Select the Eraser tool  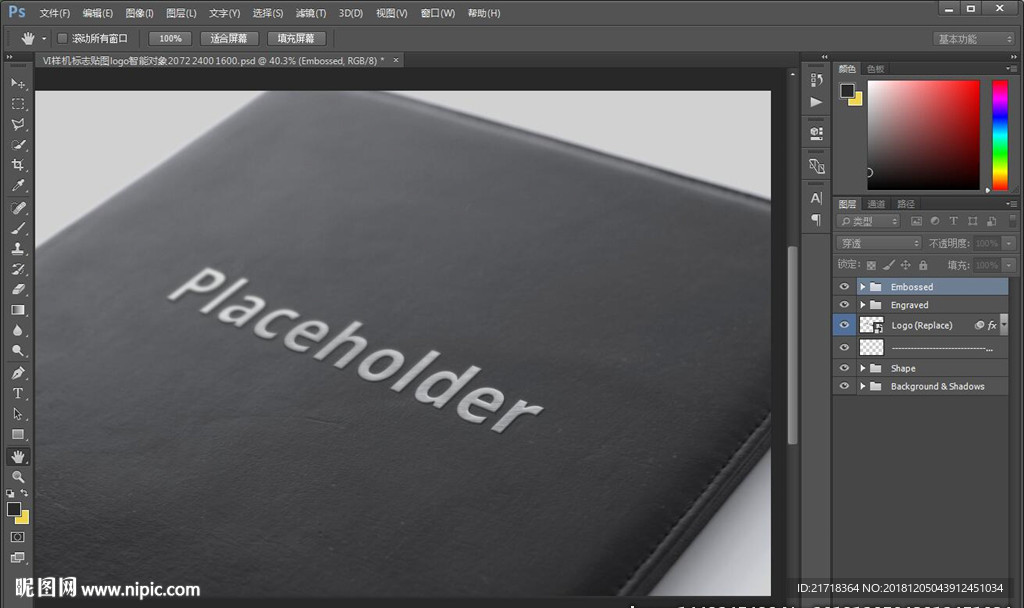pyautogui.click(x=18, y=290)
